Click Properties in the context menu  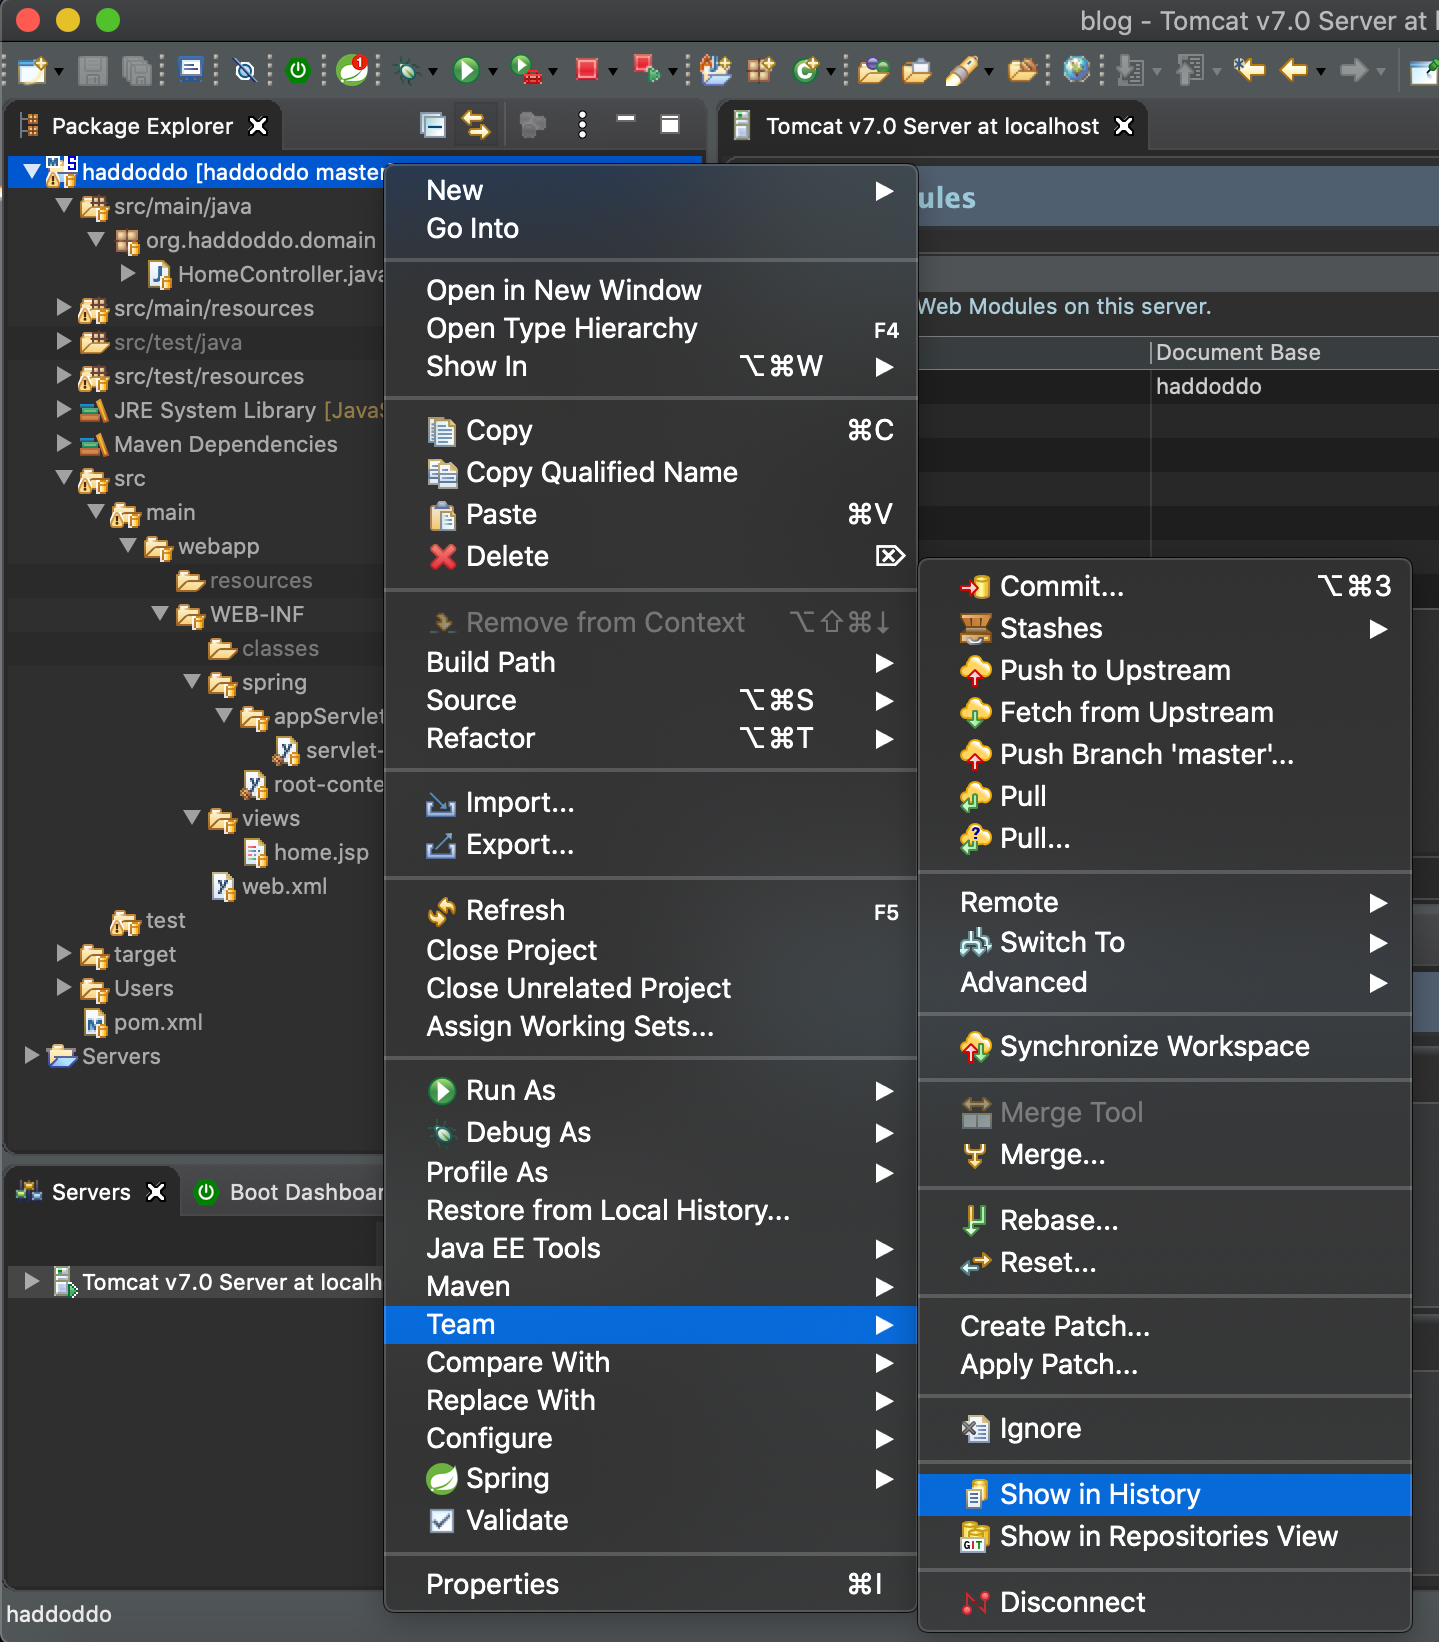650,1584
